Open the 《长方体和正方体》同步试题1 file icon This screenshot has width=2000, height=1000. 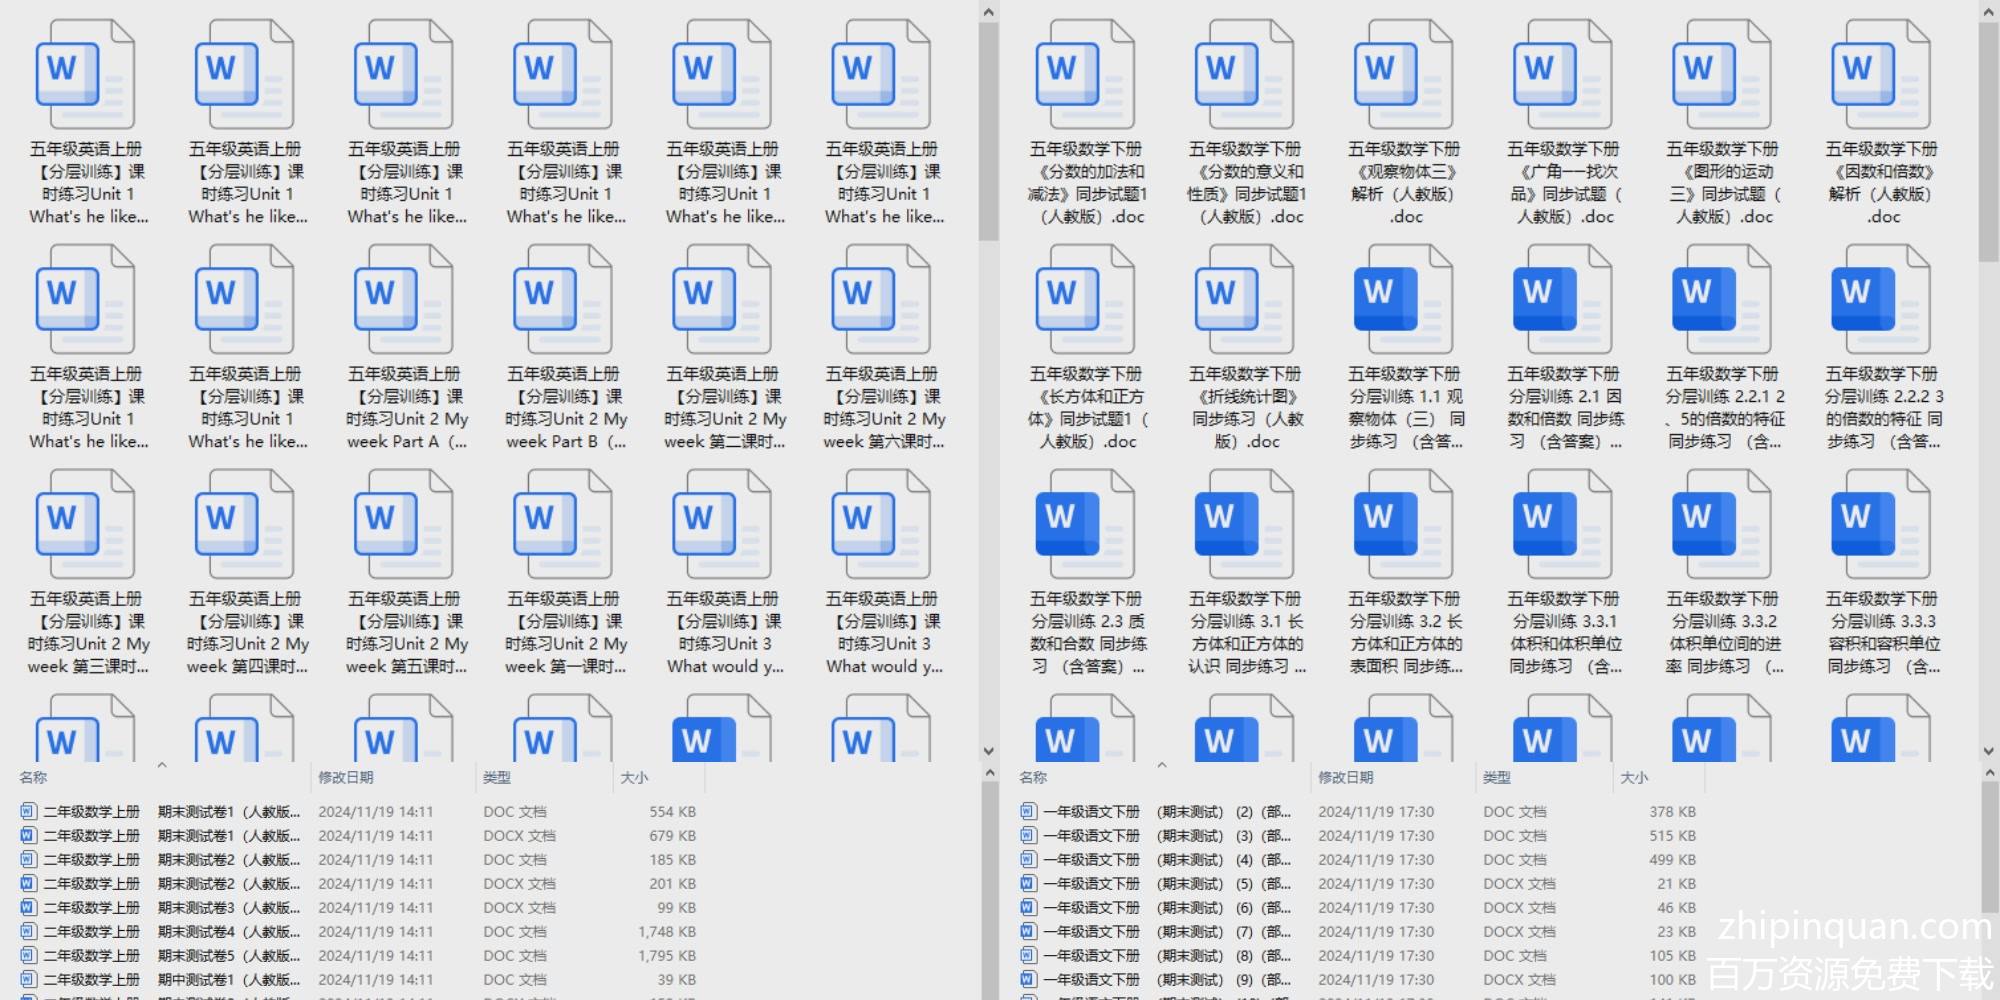point(1086,300)
